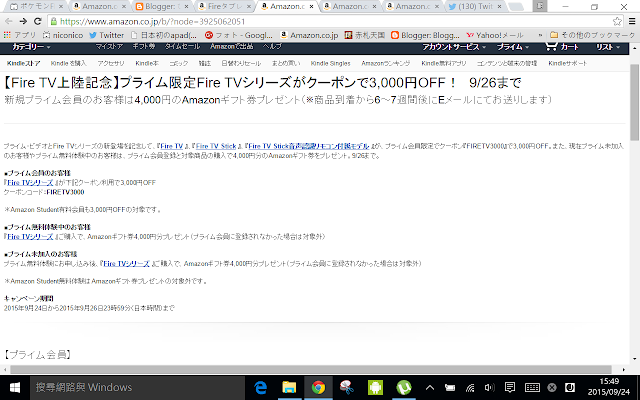Open Kindle Singles subnav item
Screen dimensions: 640x400
point(330,63)
